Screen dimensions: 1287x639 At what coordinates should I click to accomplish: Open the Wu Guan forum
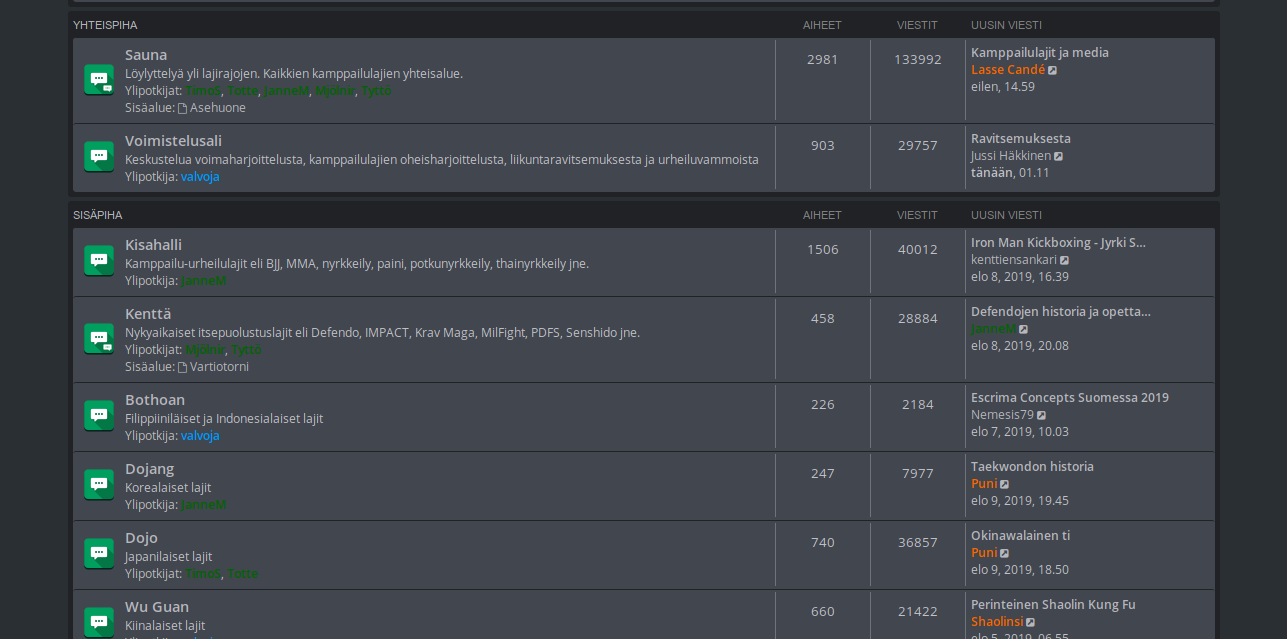tap(157, 607)
